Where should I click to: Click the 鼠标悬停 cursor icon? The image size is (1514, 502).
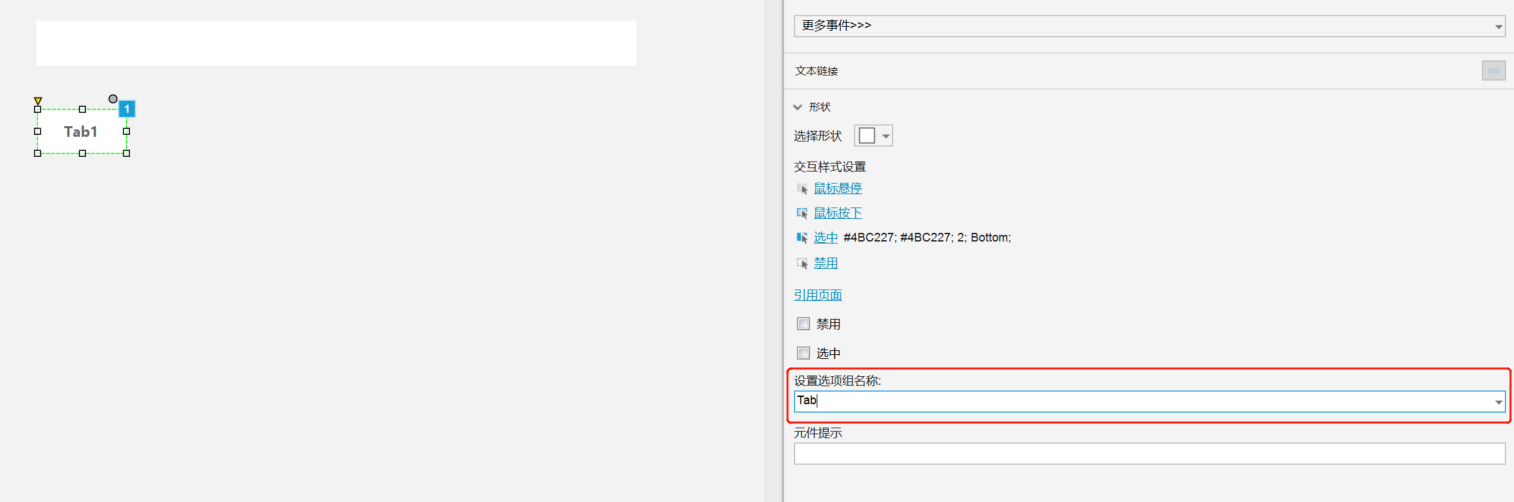[802, 188]
